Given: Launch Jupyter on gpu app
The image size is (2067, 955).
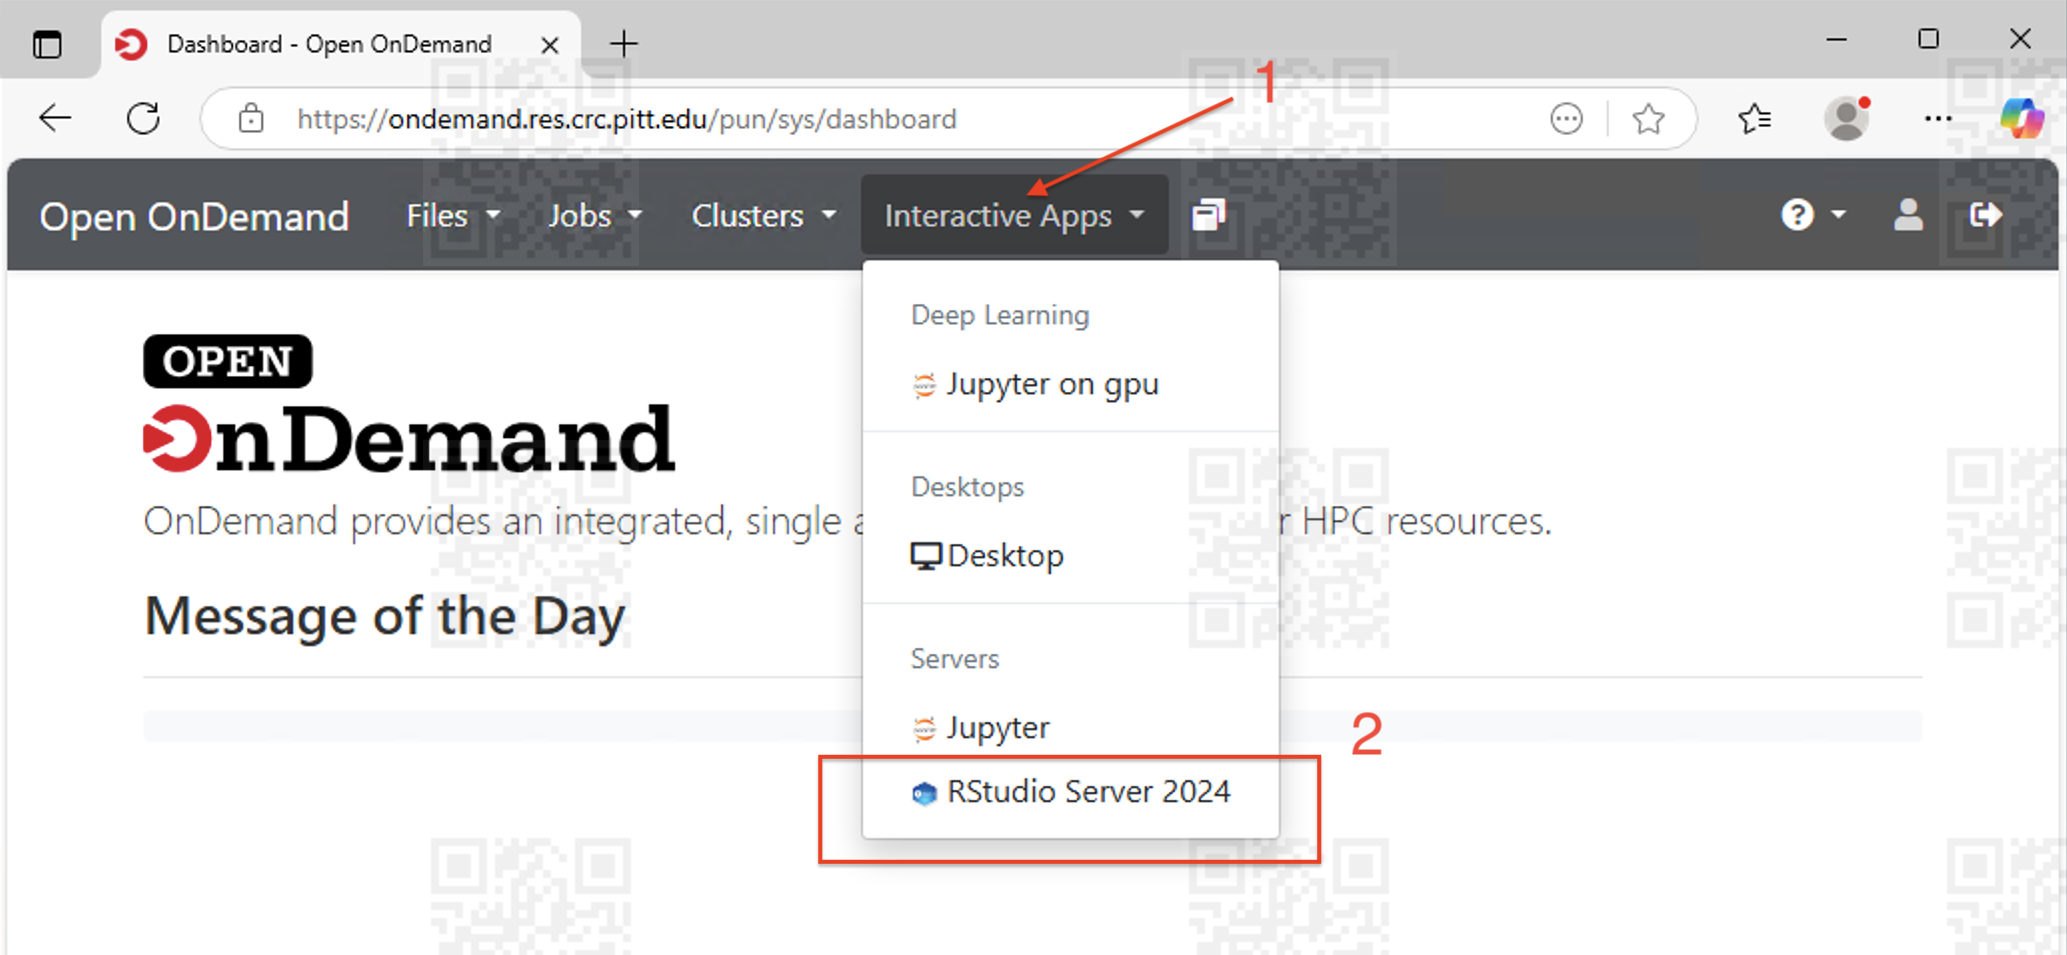Looking at the screenshot, I should 1070,384.
